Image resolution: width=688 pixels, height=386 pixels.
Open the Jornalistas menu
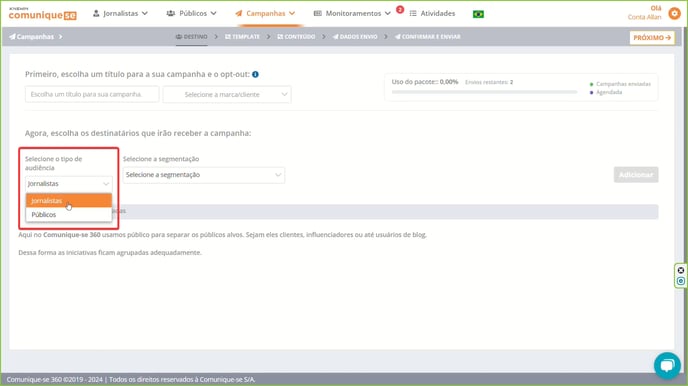tap(120, 14)
